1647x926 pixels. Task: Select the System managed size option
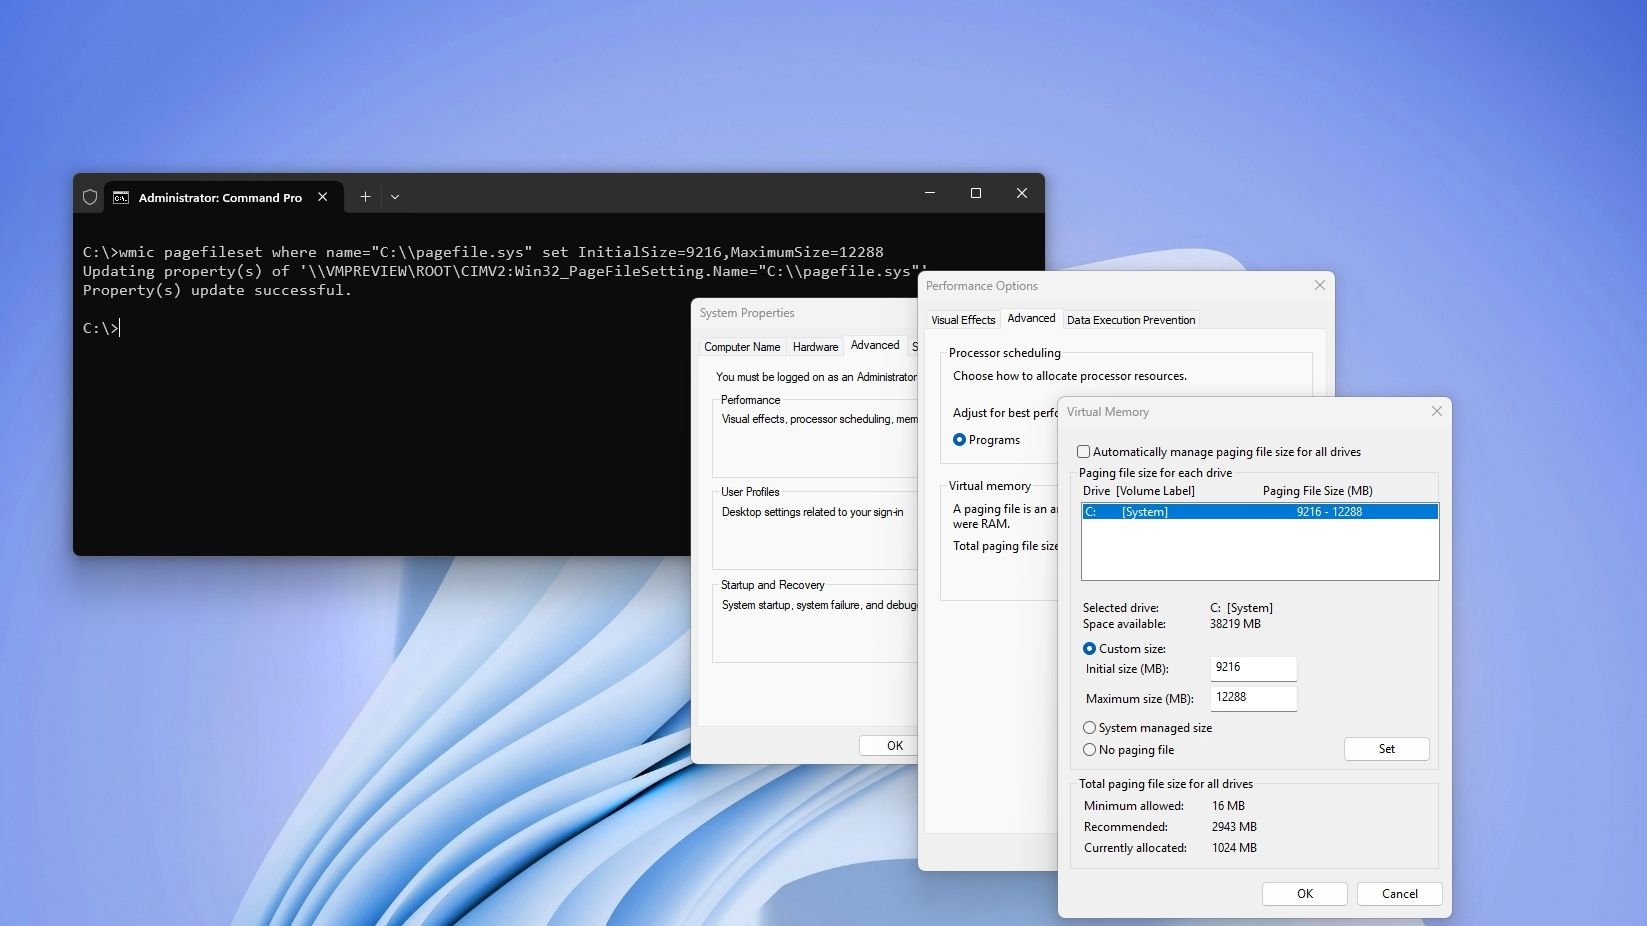pos(1089,727)
